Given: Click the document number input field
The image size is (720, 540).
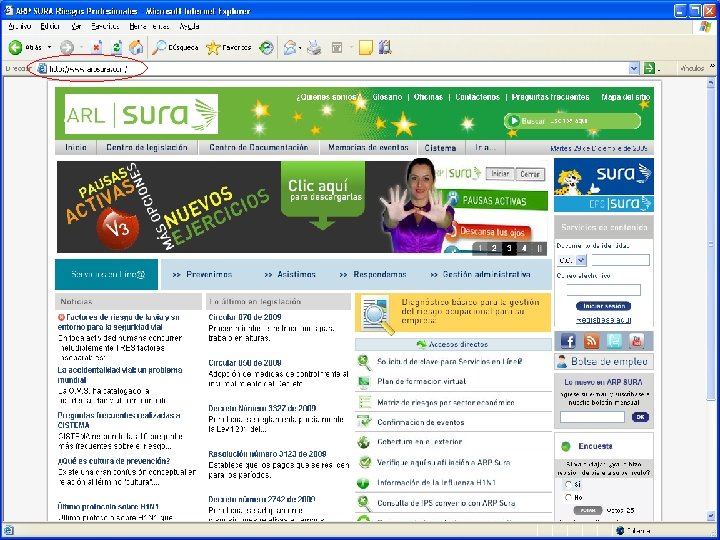Looking at the screenshot, I should pyautogui.click(x=620, y=260).
